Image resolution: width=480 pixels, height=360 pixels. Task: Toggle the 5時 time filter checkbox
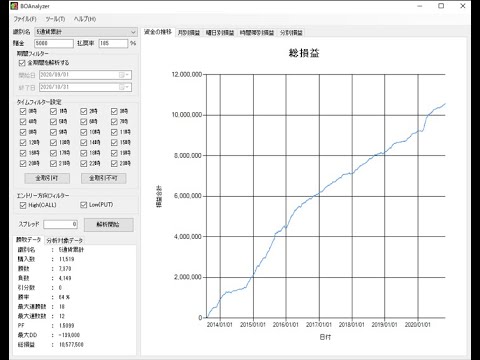(53, 122)
